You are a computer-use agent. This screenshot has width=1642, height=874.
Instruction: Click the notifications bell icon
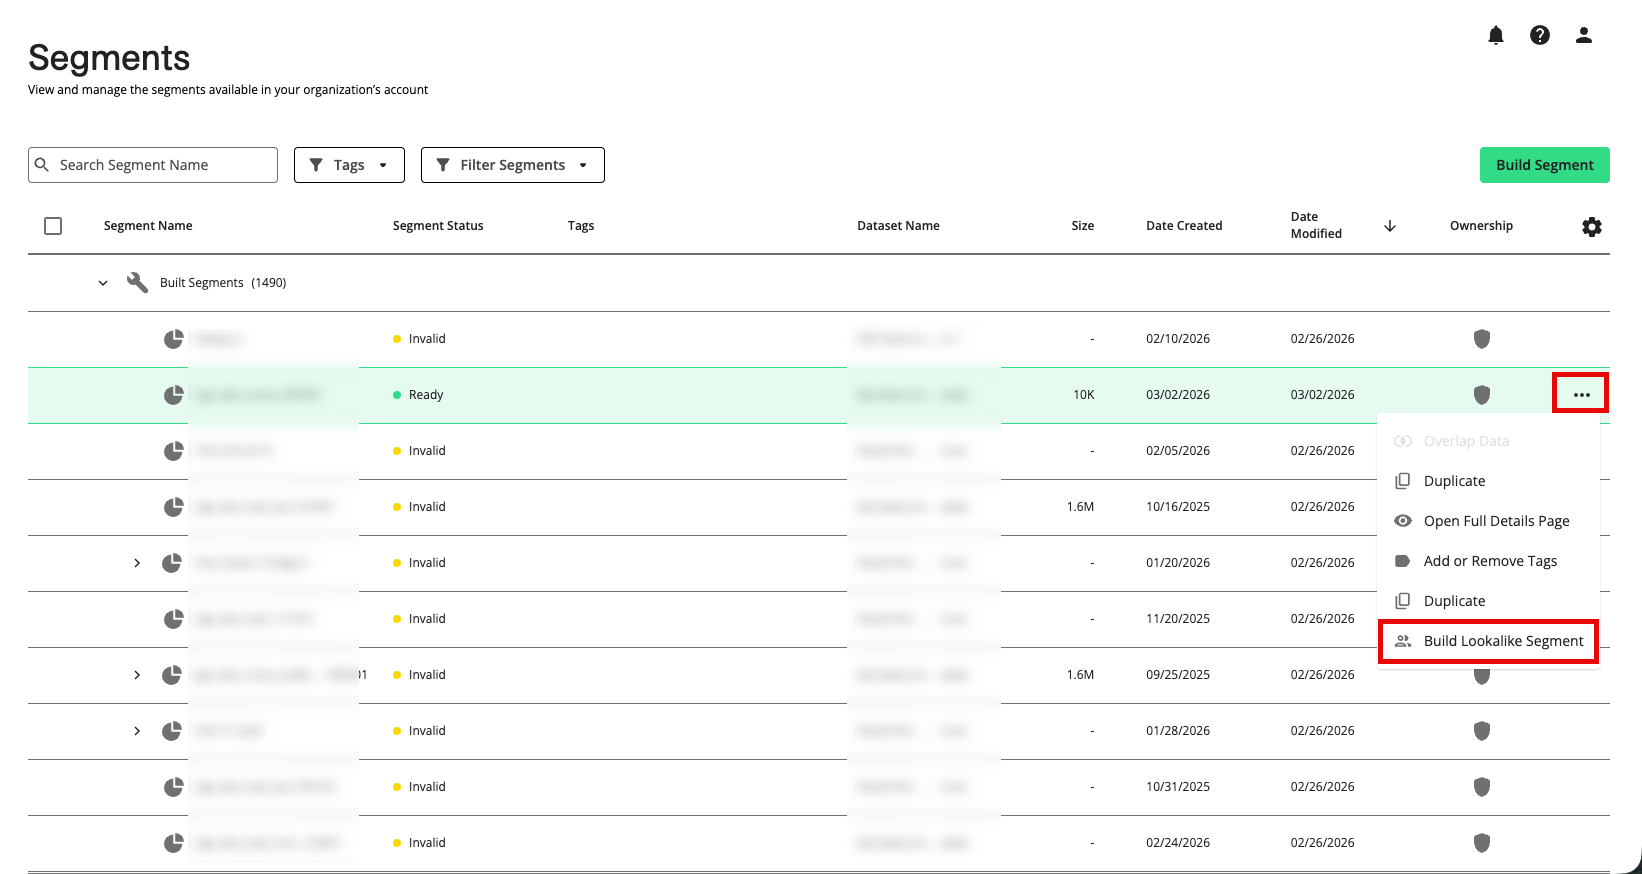[1496, 36]
